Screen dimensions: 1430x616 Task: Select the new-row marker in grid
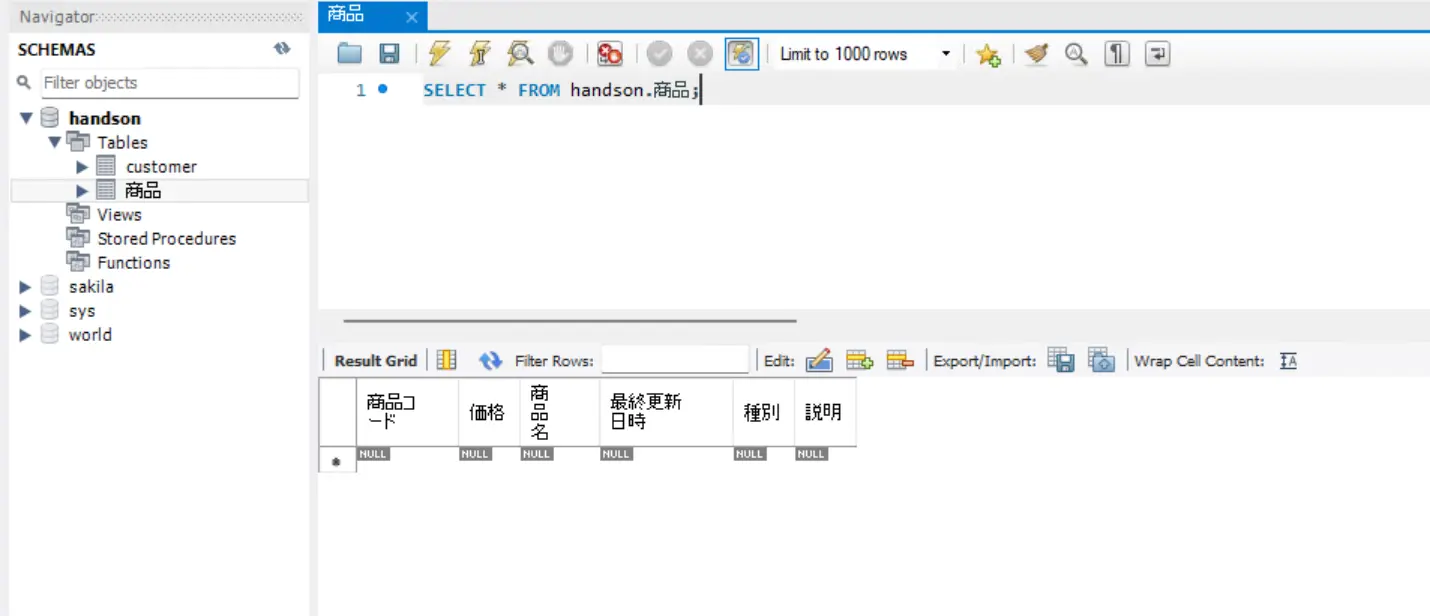tap(337, 461)
